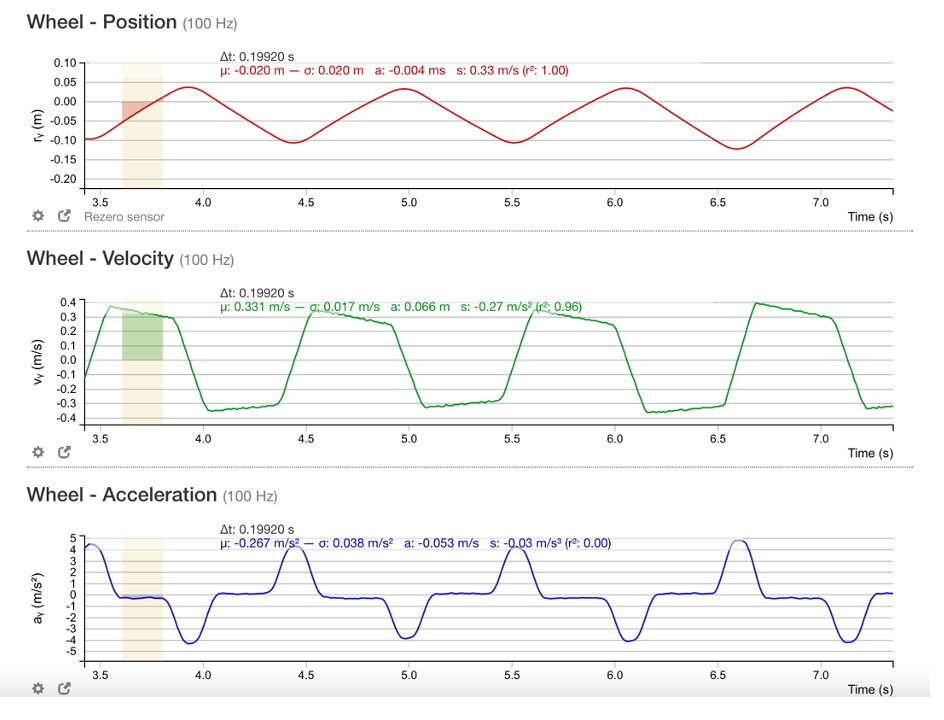Export the Wheel - Acceleration graph
The width and height of the screenshot is (944, 720).
point(64,689)
